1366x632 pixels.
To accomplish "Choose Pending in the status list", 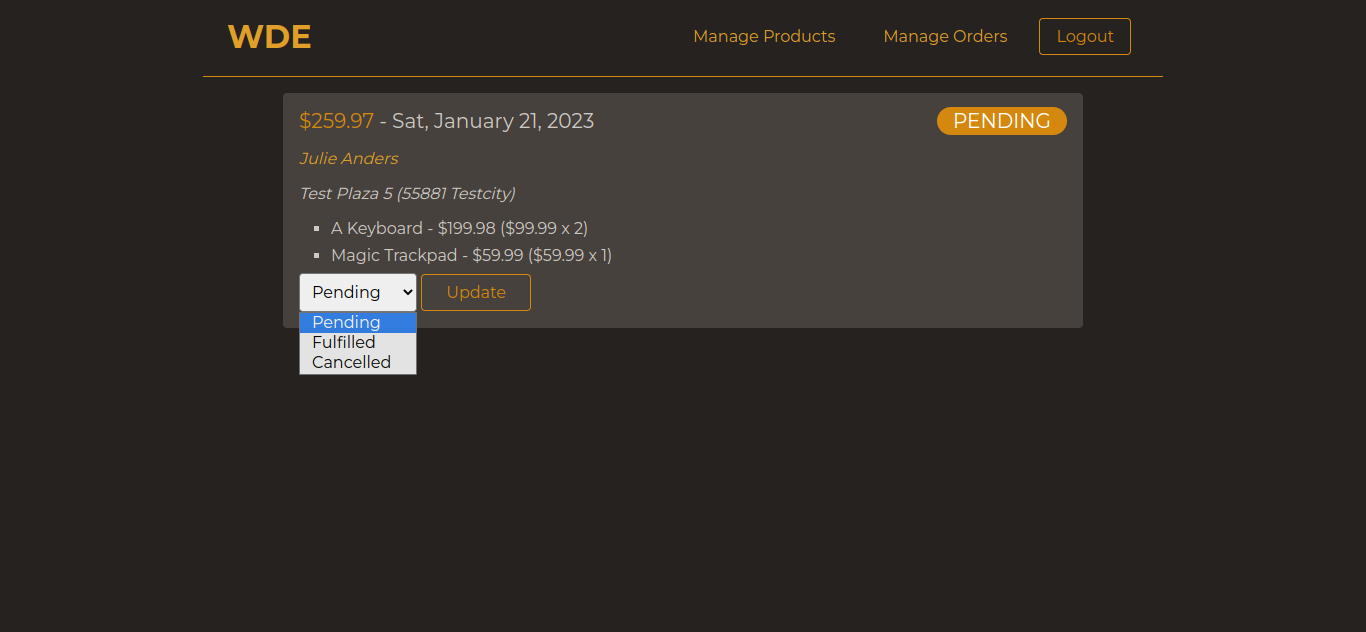I will (358, 322).
